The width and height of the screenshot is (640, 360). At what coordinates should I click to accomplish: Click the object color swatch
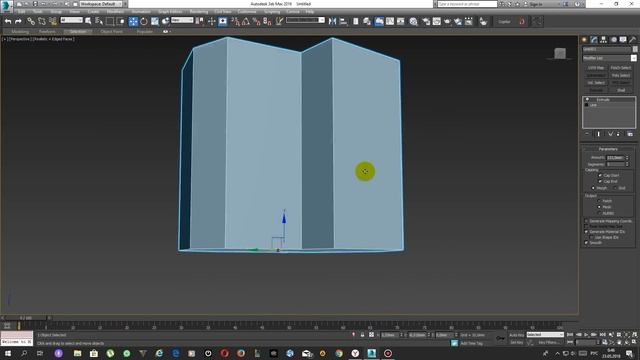[635, 49]
